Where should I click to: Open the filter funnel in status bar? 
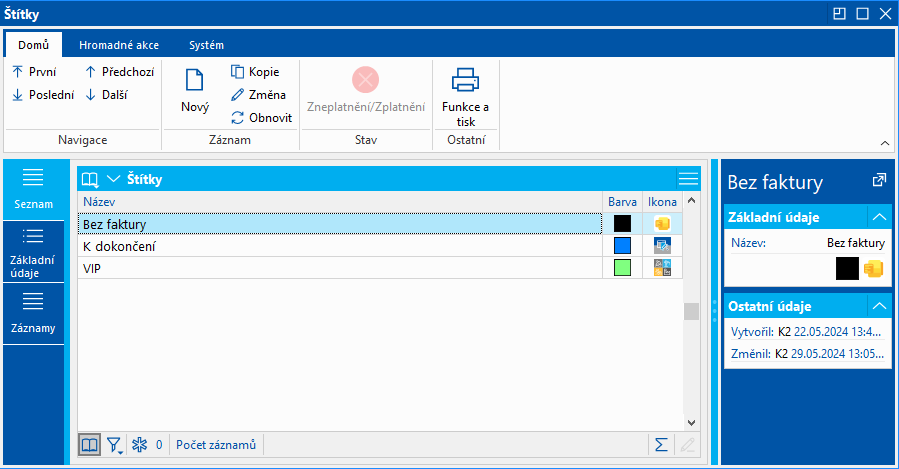coord(115,445)
